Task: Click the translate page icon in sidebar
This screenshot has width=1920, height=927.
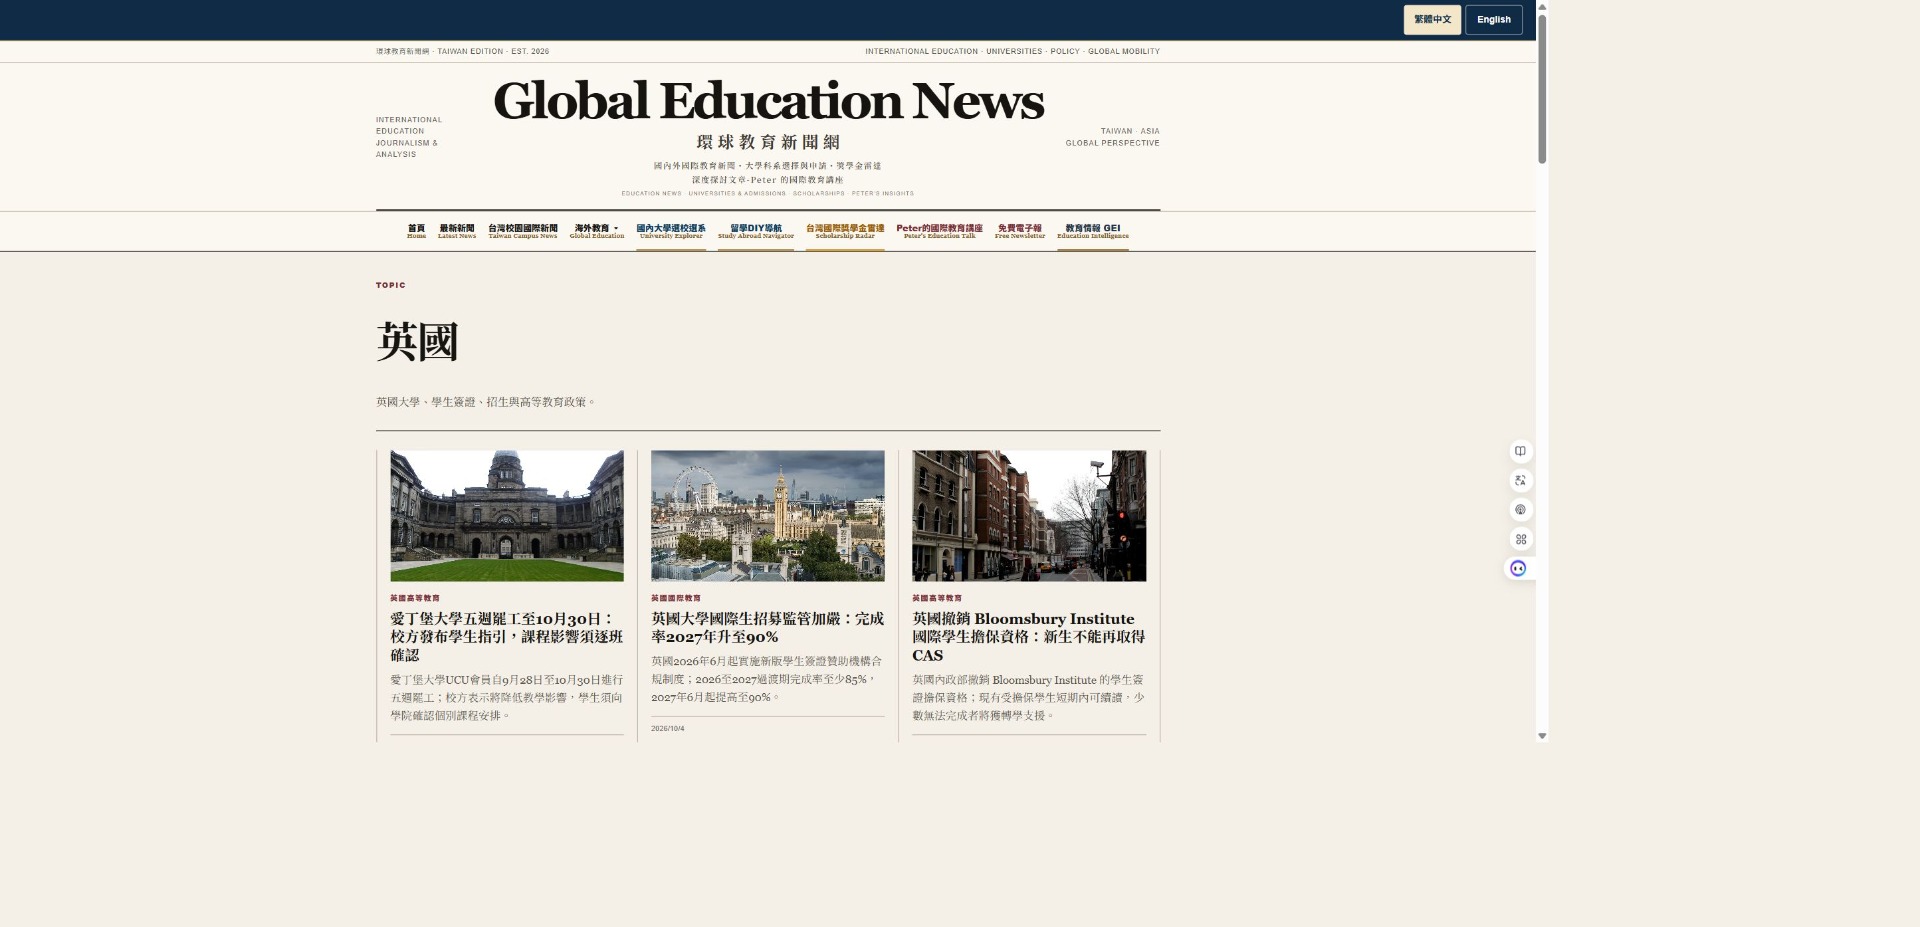Action: [1520, 480]
